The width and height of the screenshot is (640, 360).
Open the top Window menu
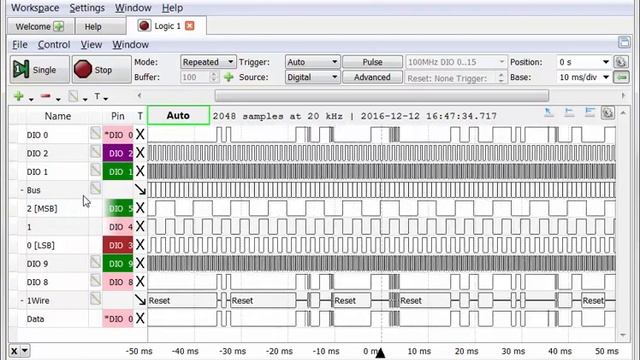[133, 8]
